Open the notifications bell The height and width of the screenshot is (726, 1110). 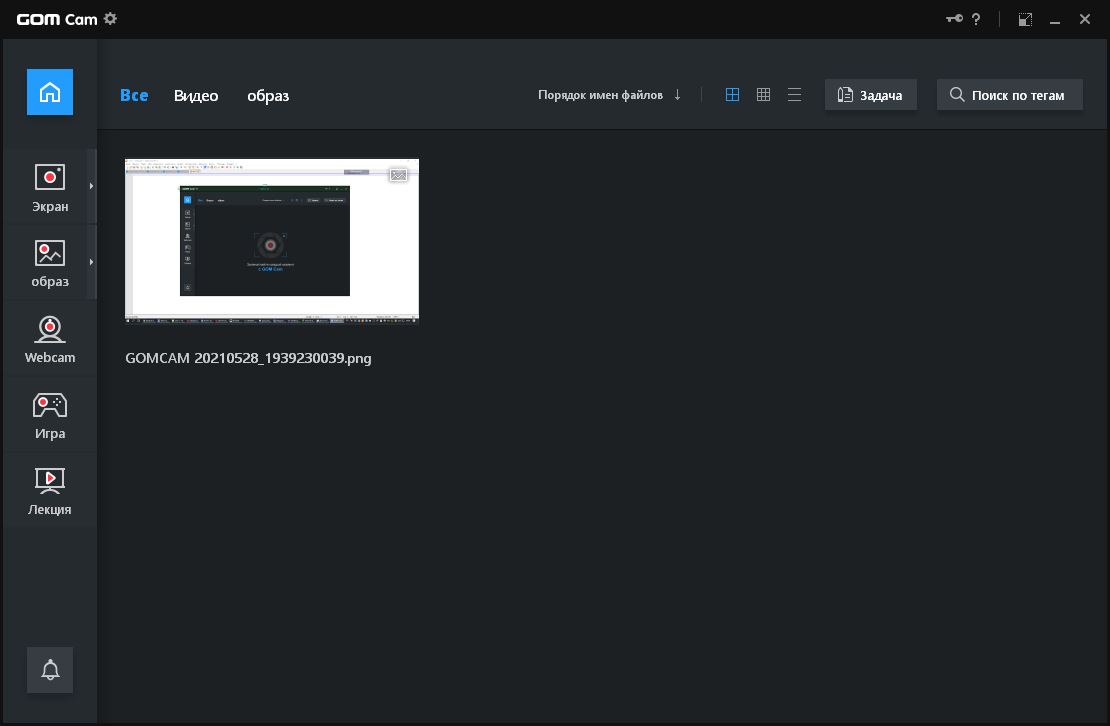point(50,669)
